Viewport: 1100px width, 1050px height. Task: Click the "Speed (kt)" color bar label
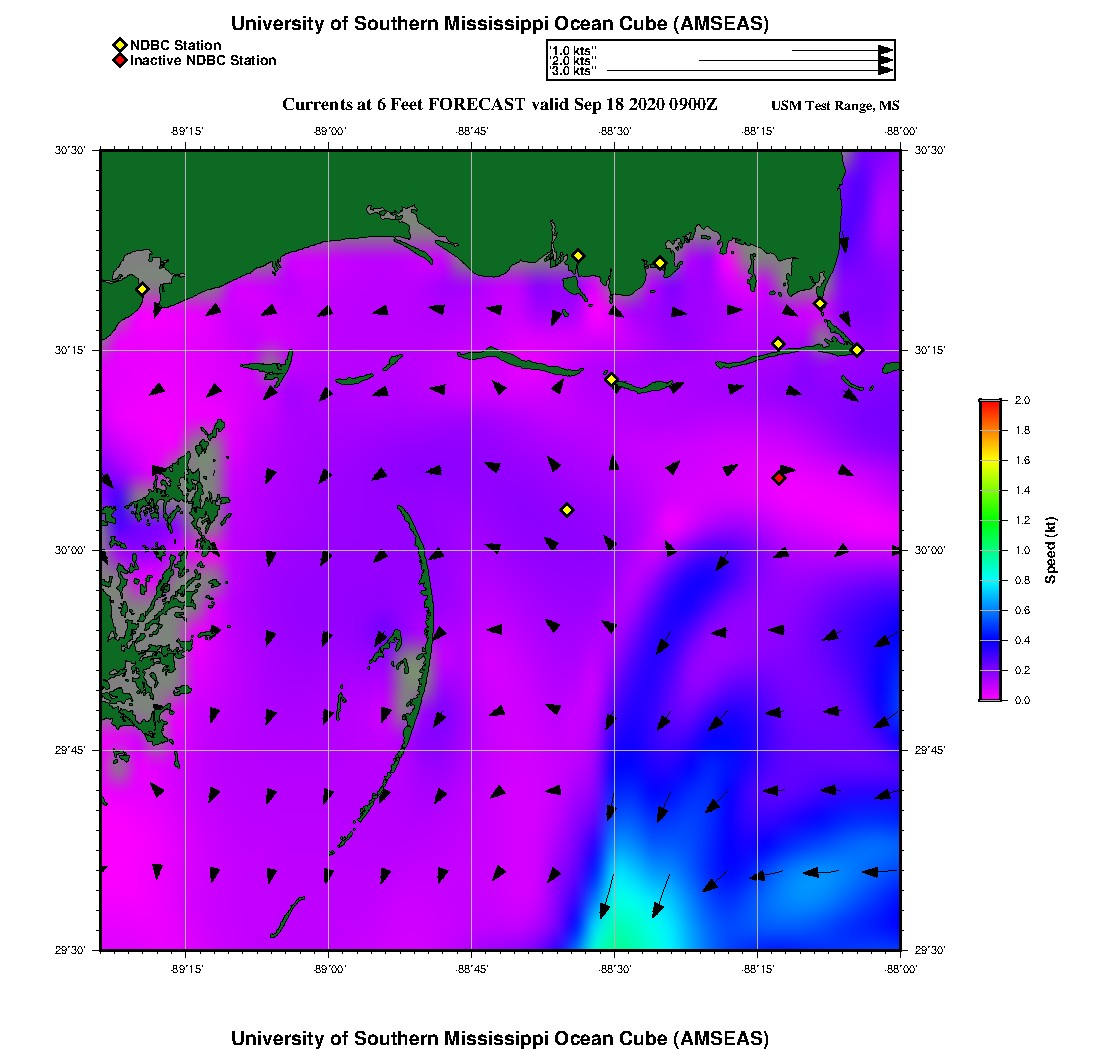pyautogui.click(x=1051, y=550)
